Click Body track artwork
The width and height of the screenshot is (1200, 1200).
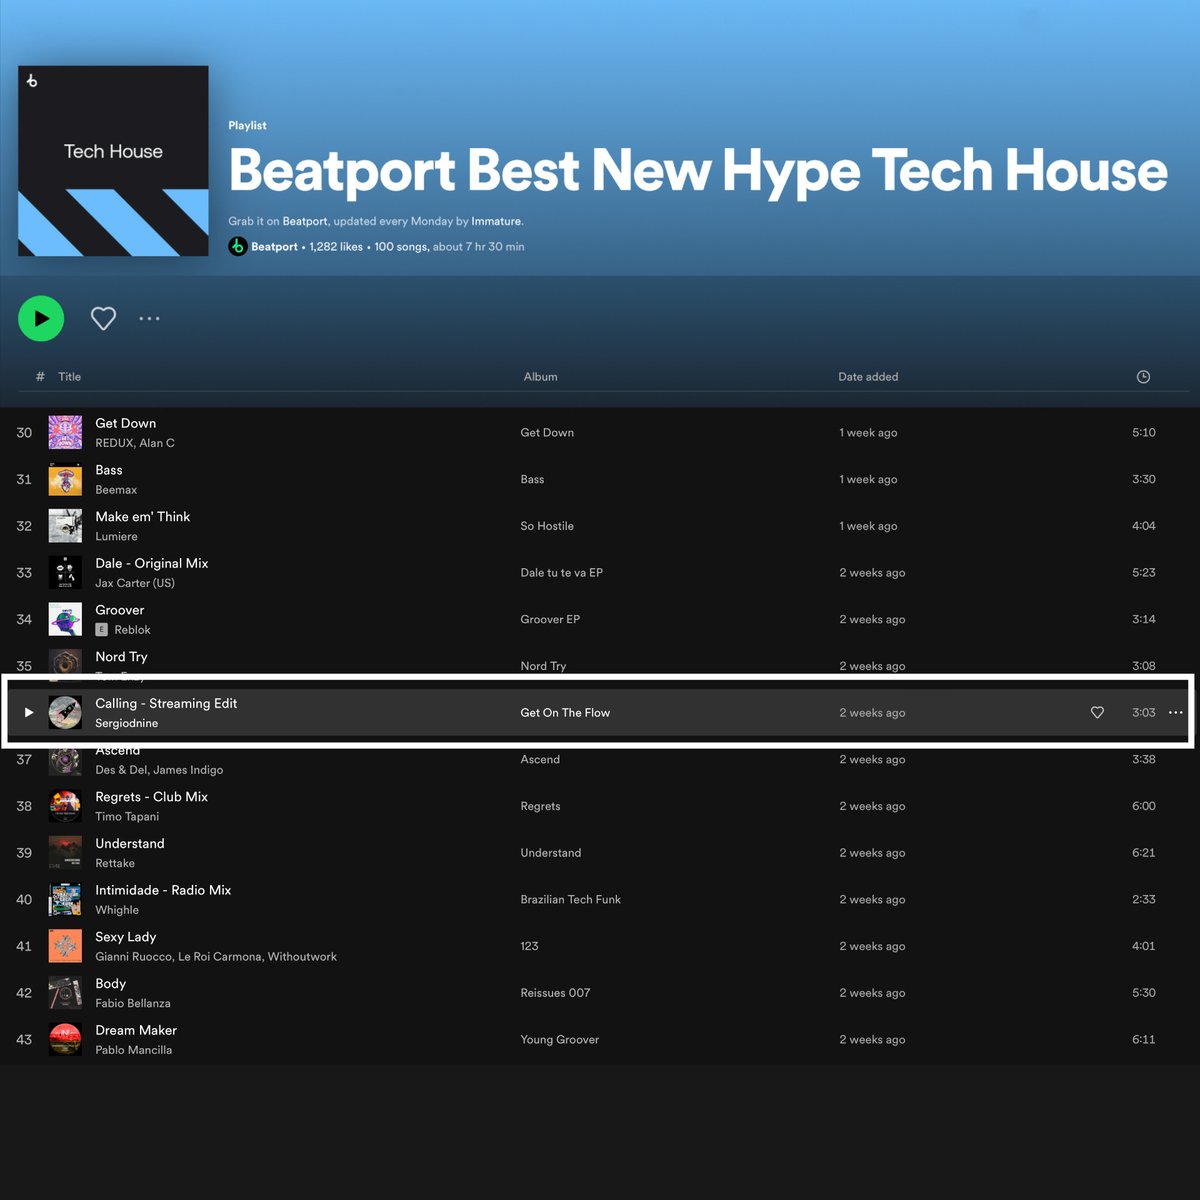click(65, 993)
